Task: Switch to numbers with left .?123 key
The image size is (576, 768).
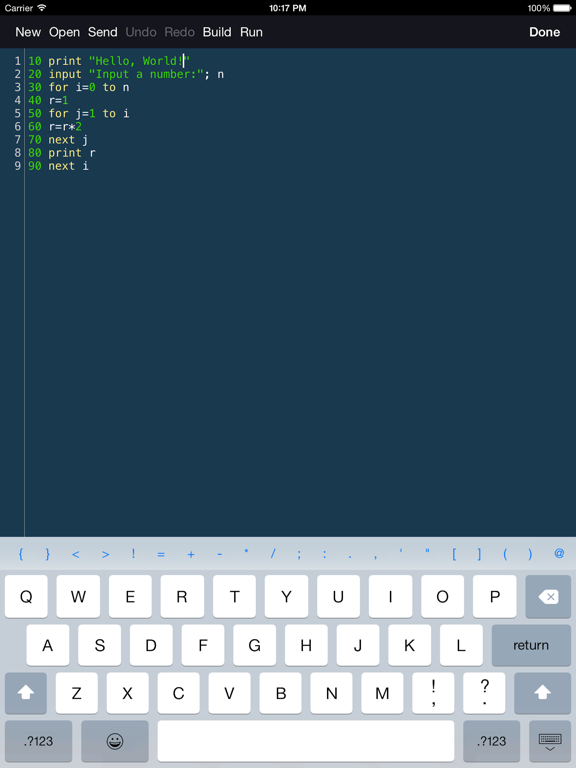Action: 38,741
